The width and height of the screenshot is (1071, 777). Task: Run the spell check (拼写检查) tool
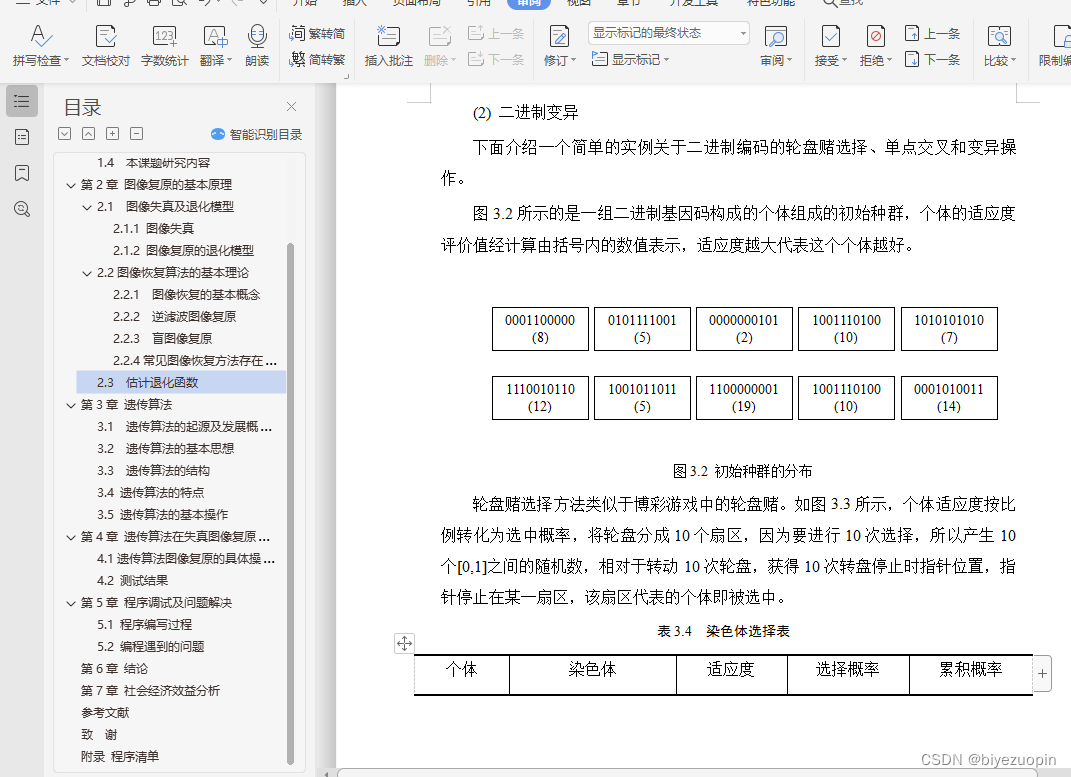[x=40, y=45]
